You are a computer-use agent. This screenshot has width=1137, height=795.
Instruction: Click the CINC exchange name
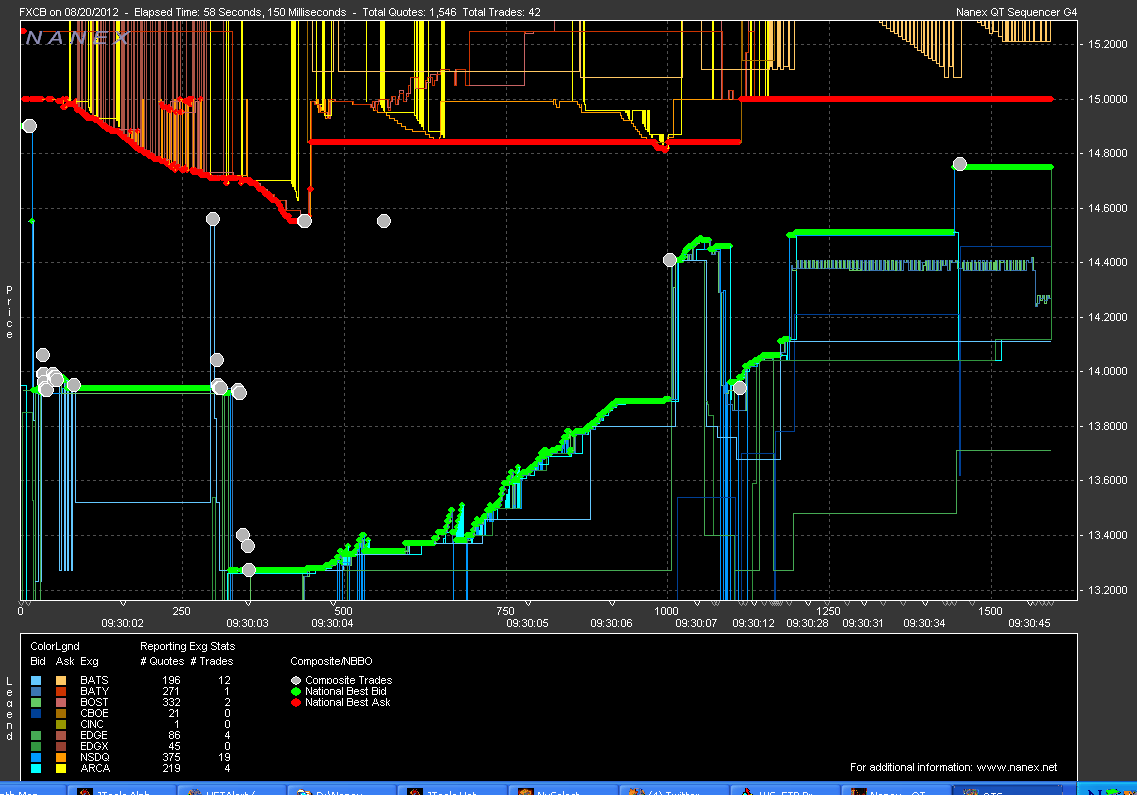tap(92, 724)
